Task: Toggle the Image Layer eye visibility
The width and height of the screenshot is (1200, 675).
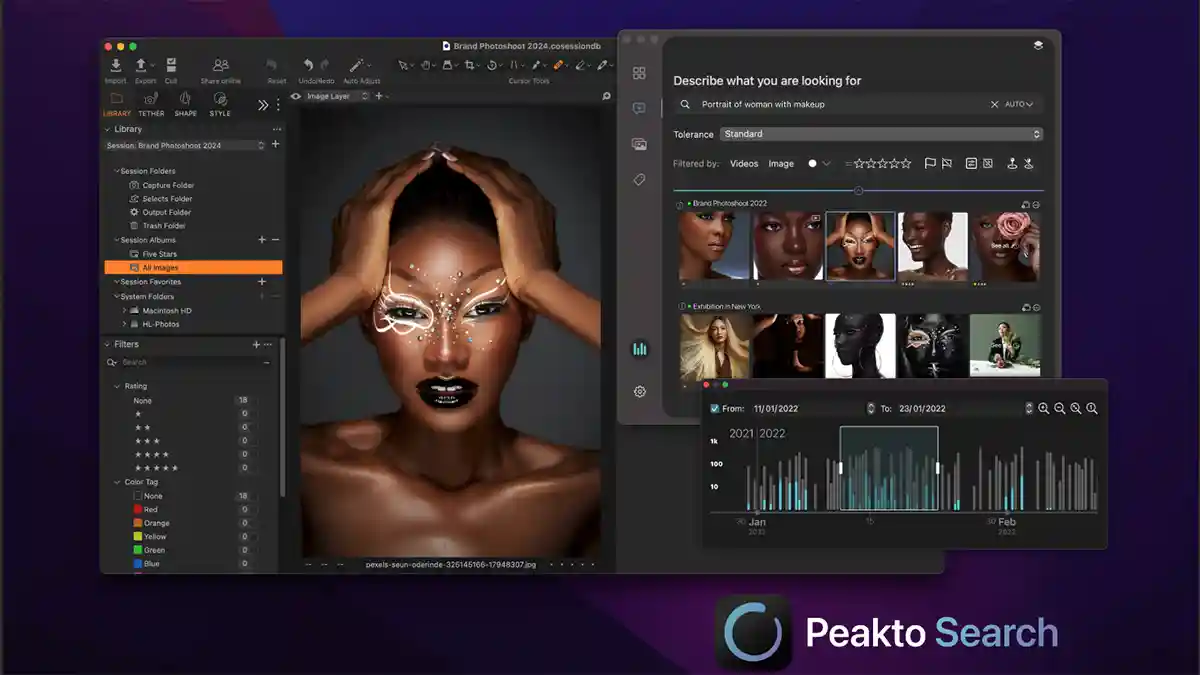Action: [296, 96]
